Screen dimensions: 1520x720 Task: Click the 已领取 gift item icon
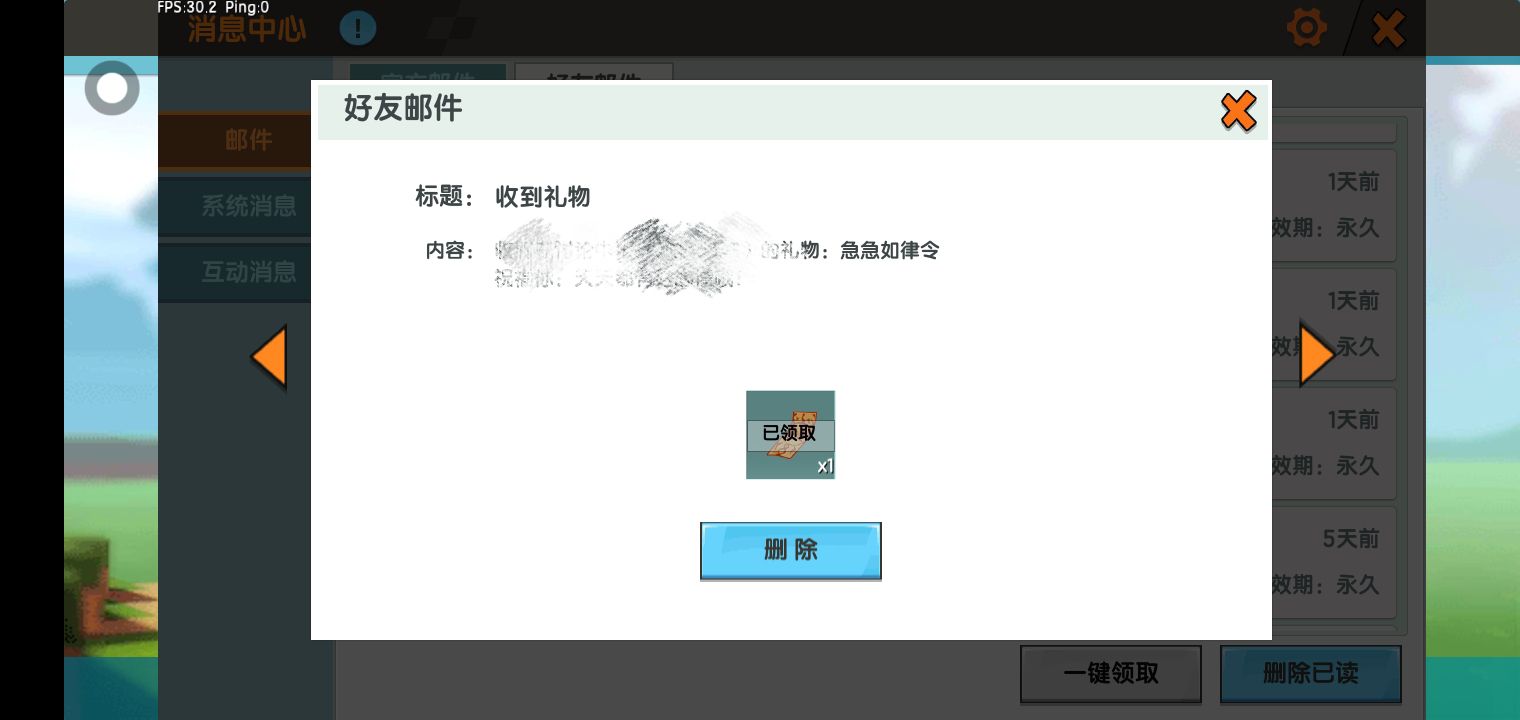coord(790,434)
